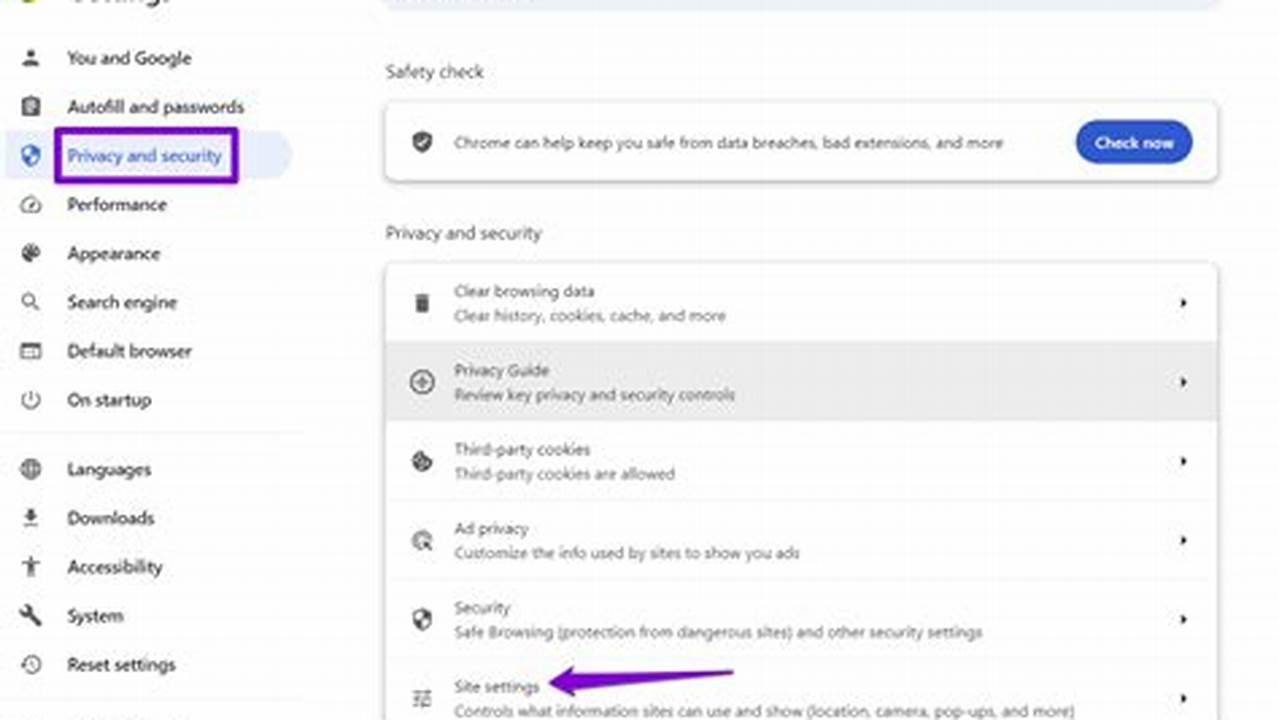Expand the Ad privacy row chevron
Viewport: 1279px width, 720px height.
coord(1183,540)
